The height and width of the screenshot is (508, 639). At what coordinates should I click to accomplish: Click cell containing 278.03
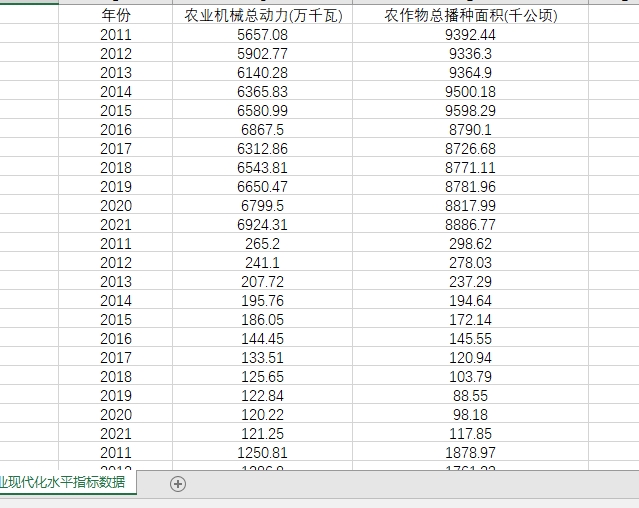tap(470, 263)
